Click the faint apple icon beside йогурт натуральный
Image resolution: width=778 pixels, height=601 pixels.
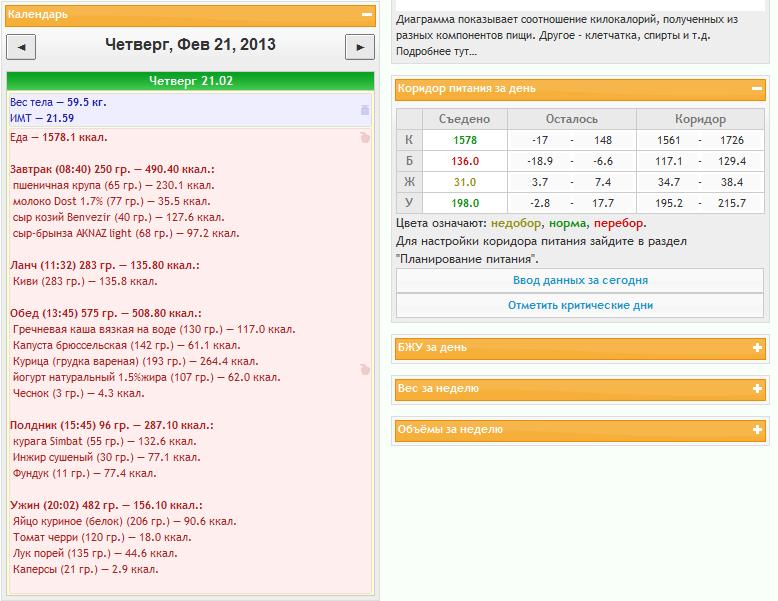click(x=365, y=369)
